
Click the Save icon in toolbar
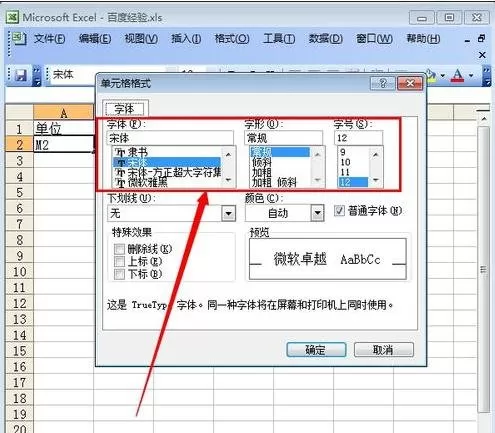click(21, 76)
